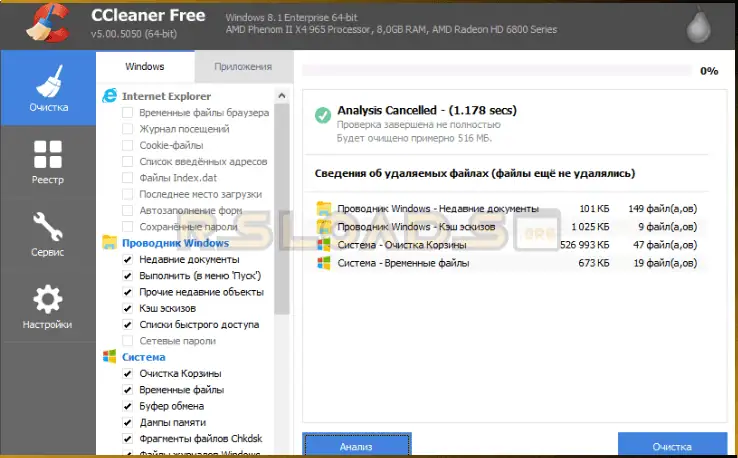Click the 47 файл(а,ов) count value

click(665, 245)
